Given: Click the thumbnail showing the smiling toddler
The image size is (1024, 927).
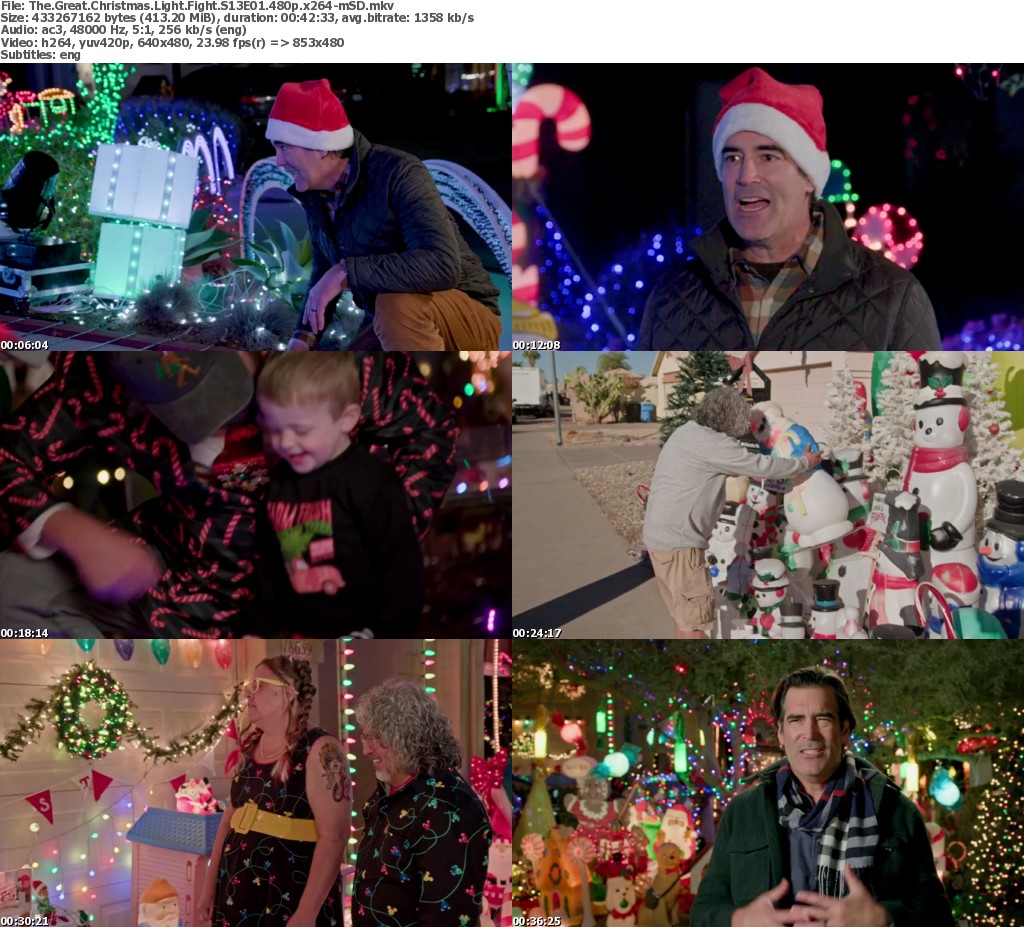Looking at the screenshot, I should click(x=256, y=494).
